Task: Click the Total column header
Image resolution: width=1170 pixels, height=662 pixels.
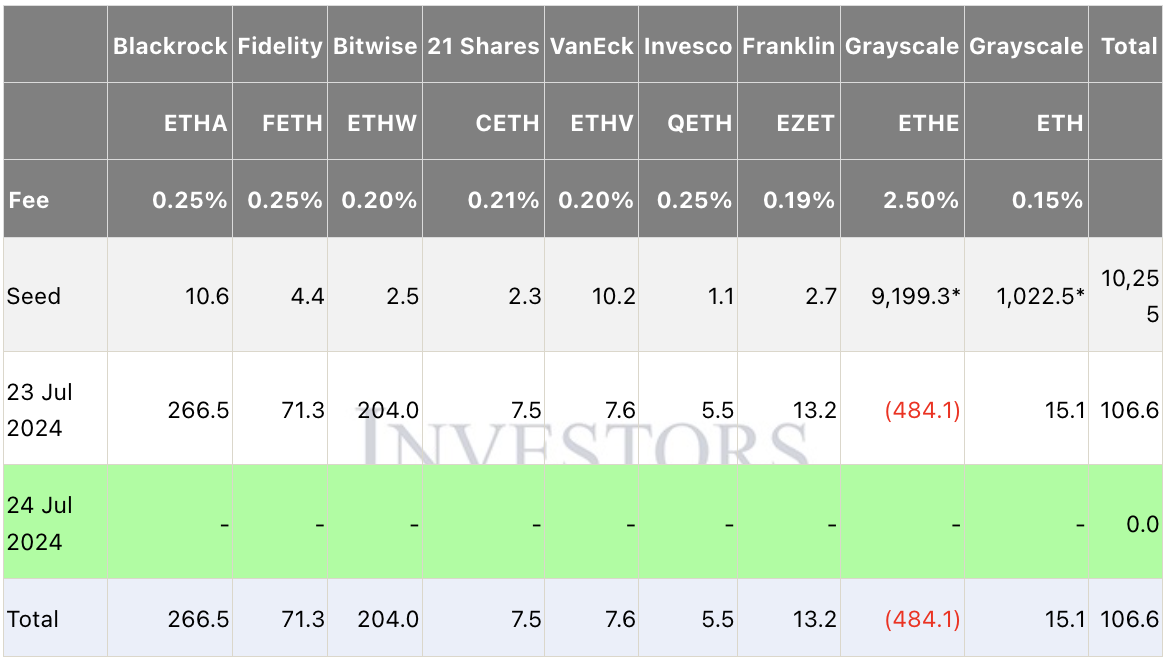Action: click(x=1129, y=46)
